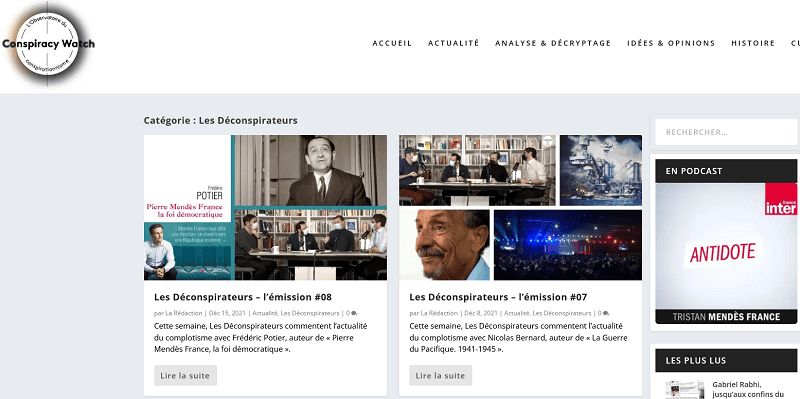Click Lire la suite for émission #08
The width and height of the screenshot is (800, 399).
click(185, 376)
